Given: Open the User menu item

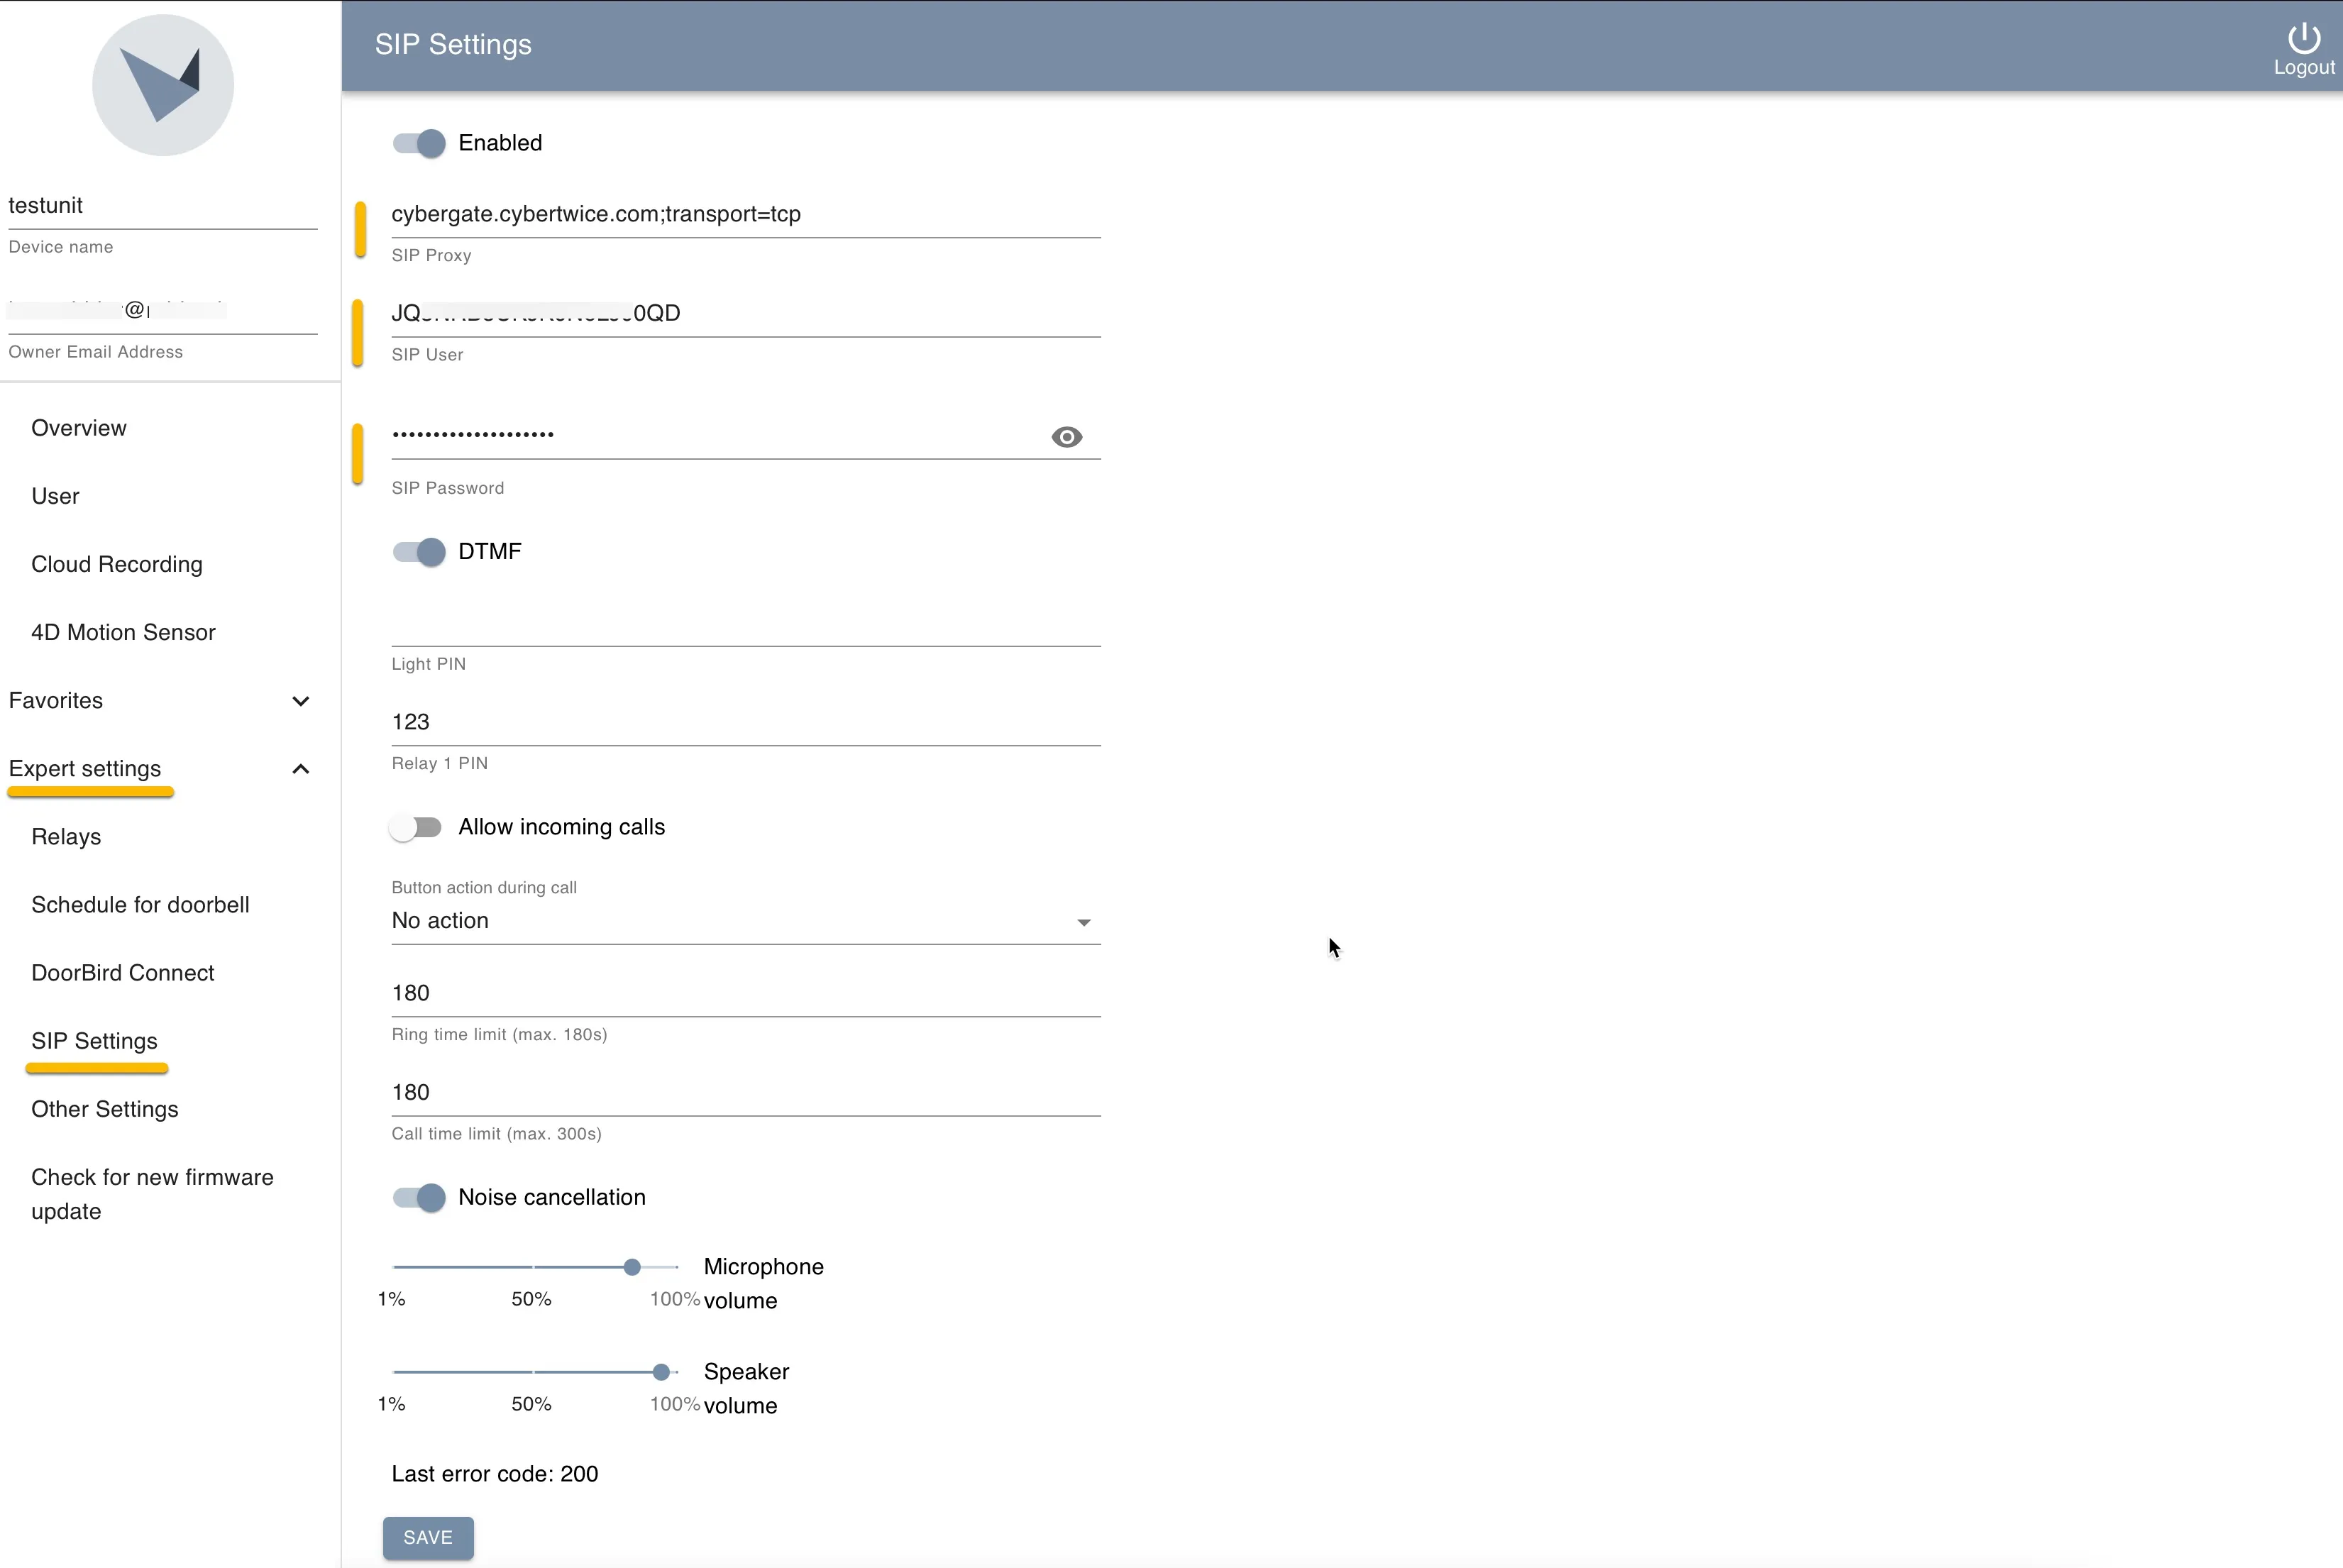Looking at the screenshot, I should (55, 496).
